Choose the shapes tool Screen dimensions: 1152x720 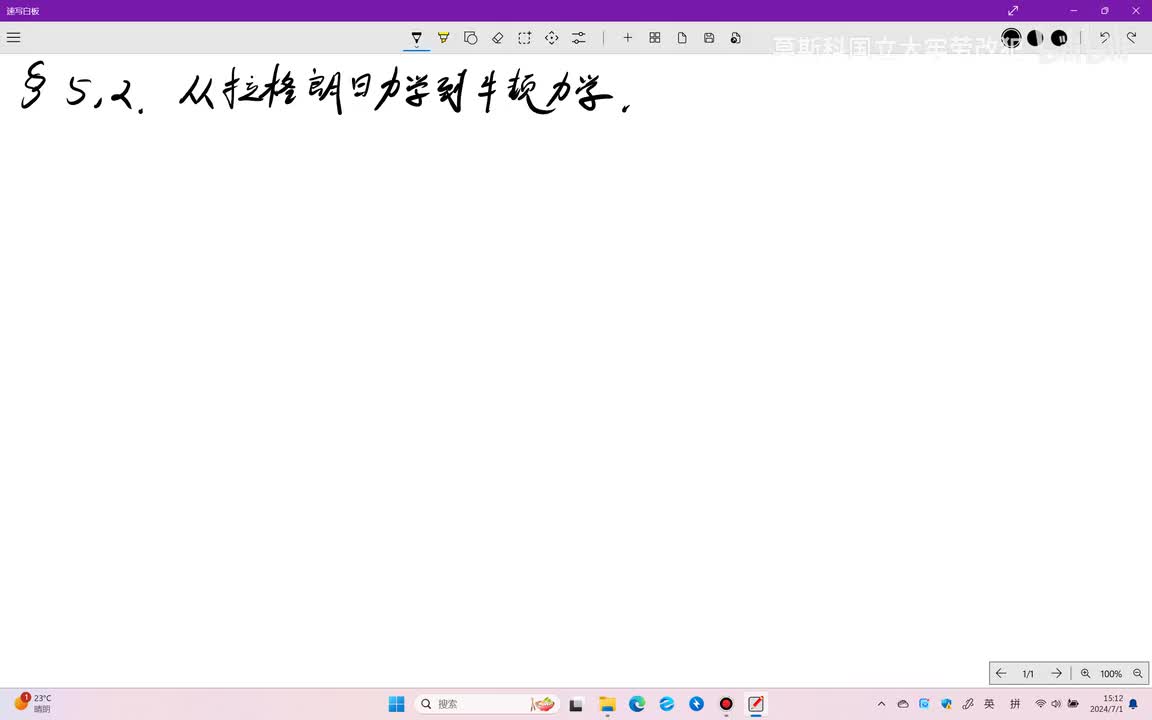[471, 37]
